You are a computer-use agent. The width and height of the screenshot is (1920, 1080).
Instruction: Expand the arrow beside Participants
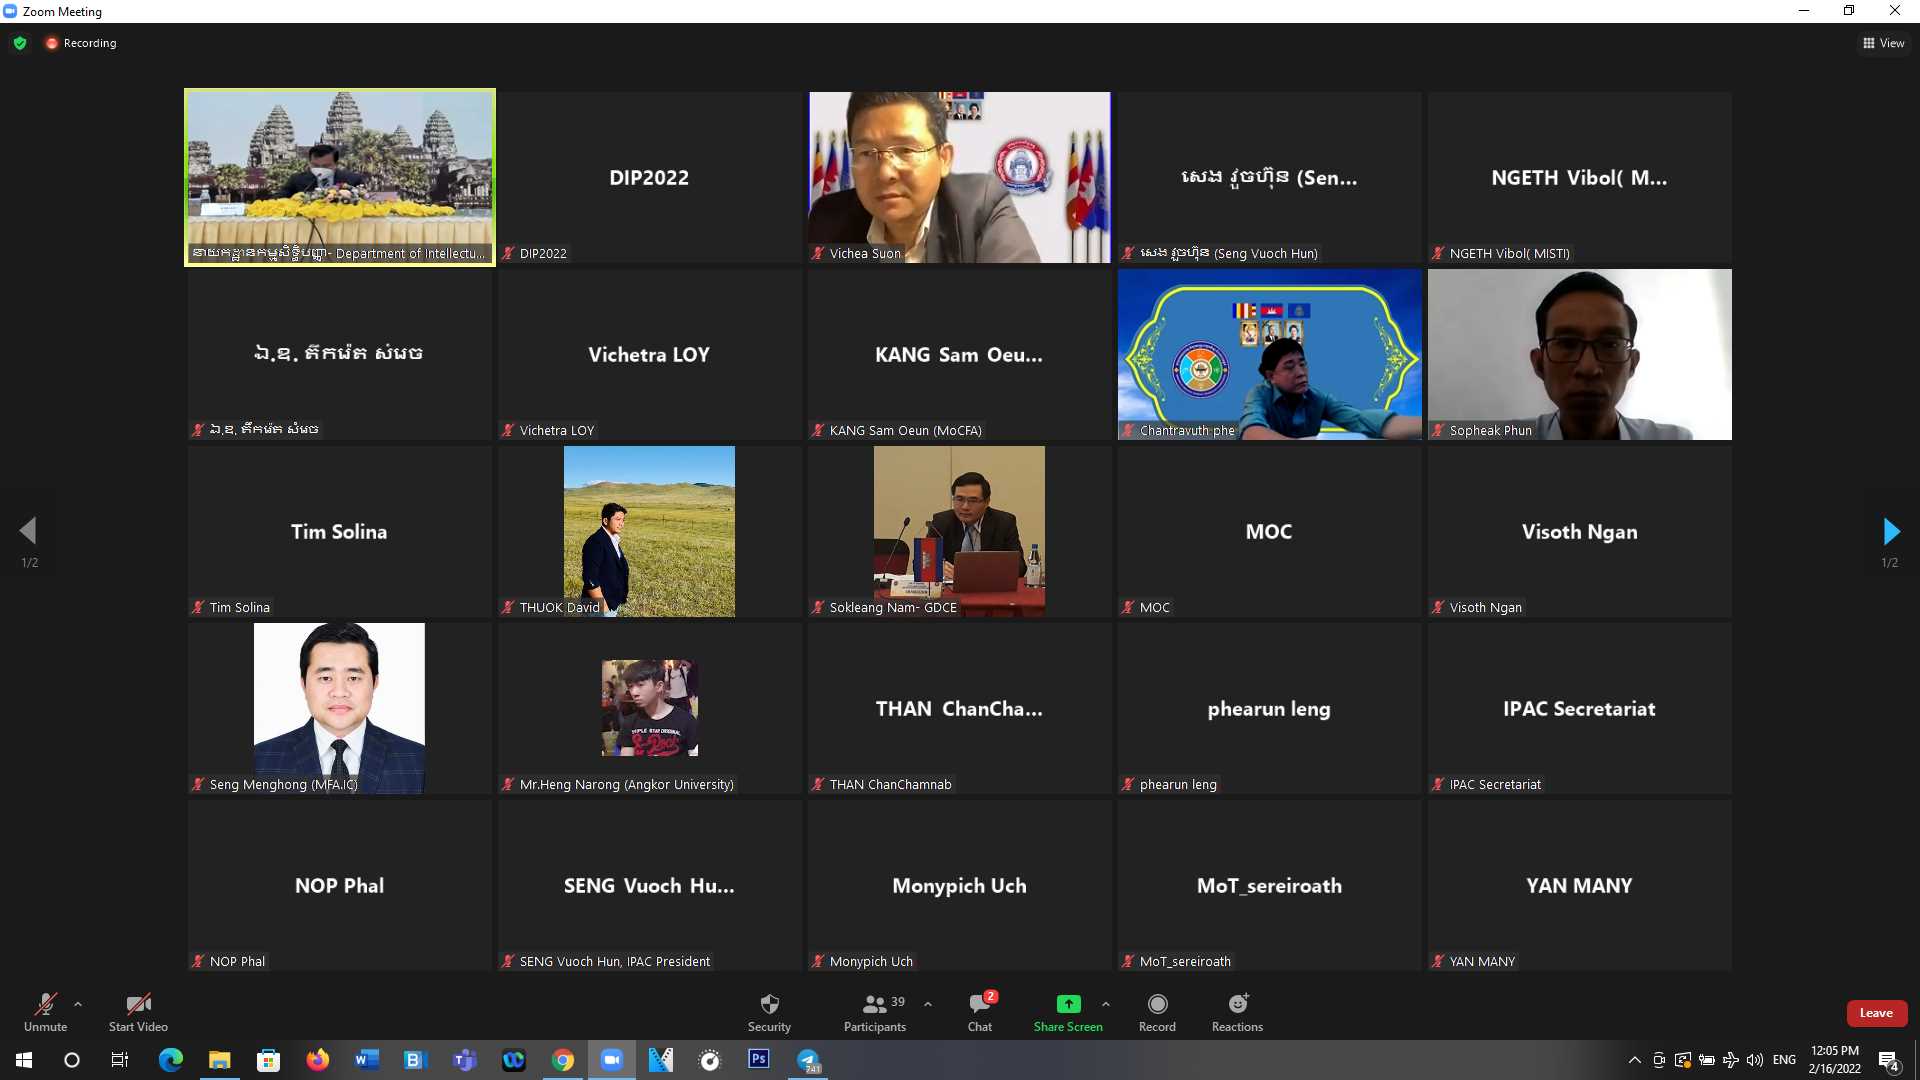tap(928, 1004)
